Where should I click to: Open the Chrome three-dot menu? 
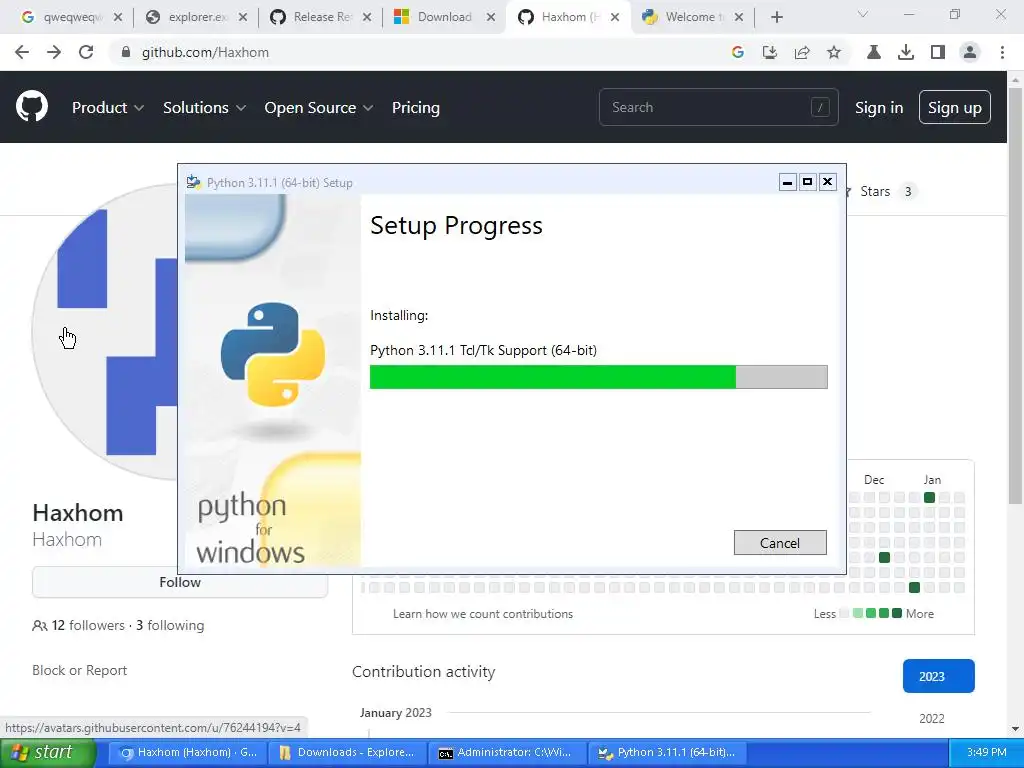(1002, 52)
